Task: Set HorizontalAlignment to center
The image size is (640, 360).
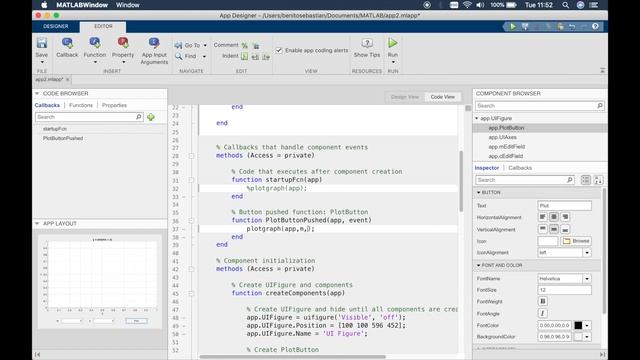Action: click(x=553, y=217)
